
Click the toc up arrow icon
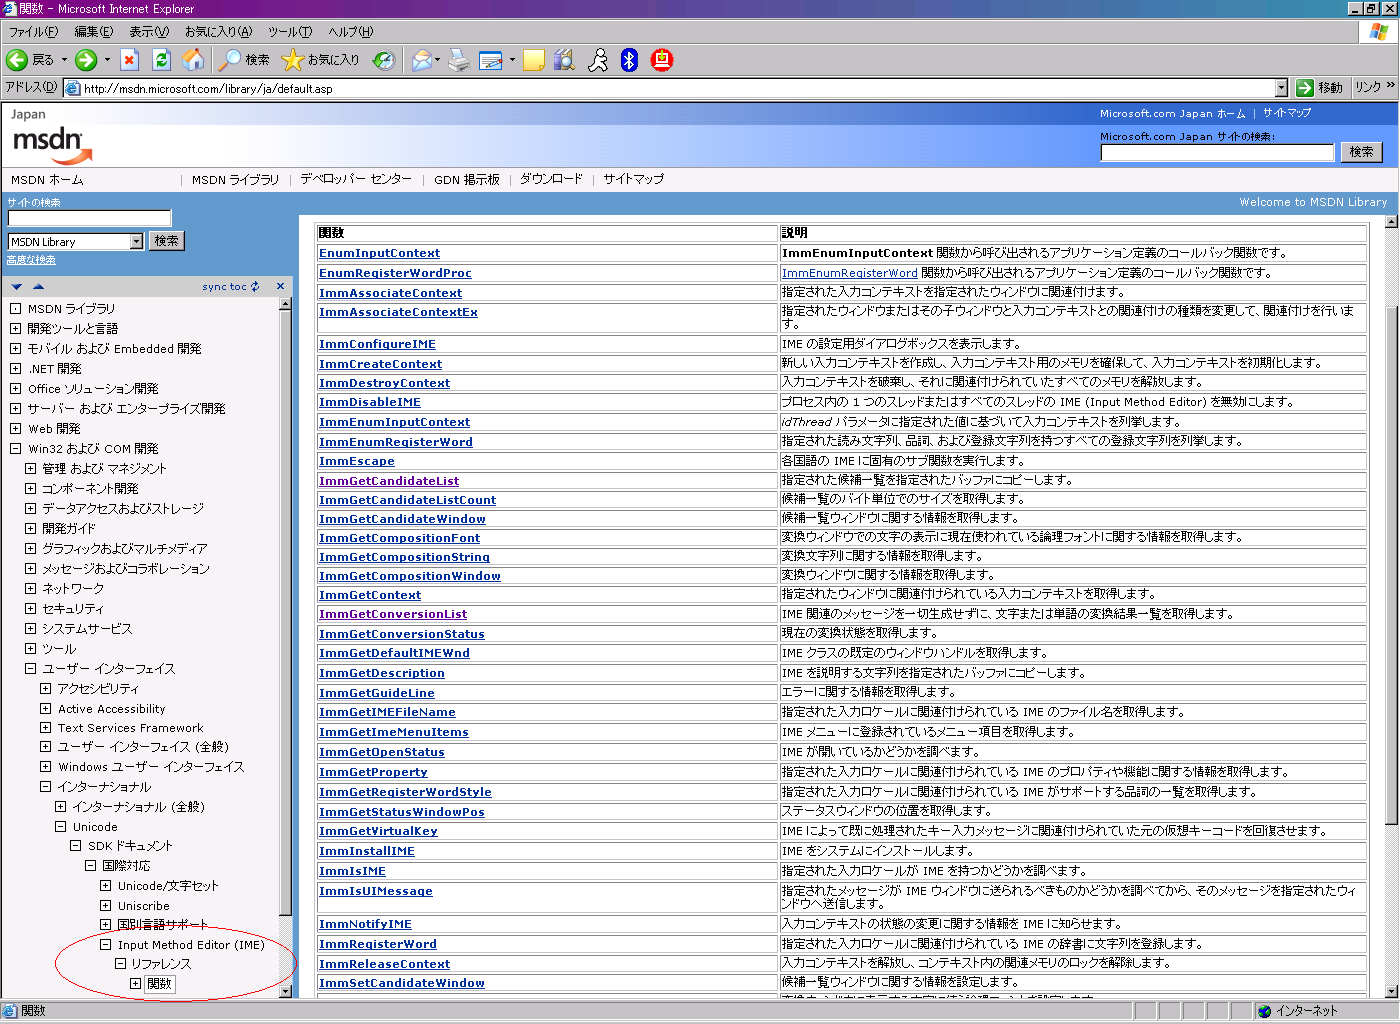38,287
